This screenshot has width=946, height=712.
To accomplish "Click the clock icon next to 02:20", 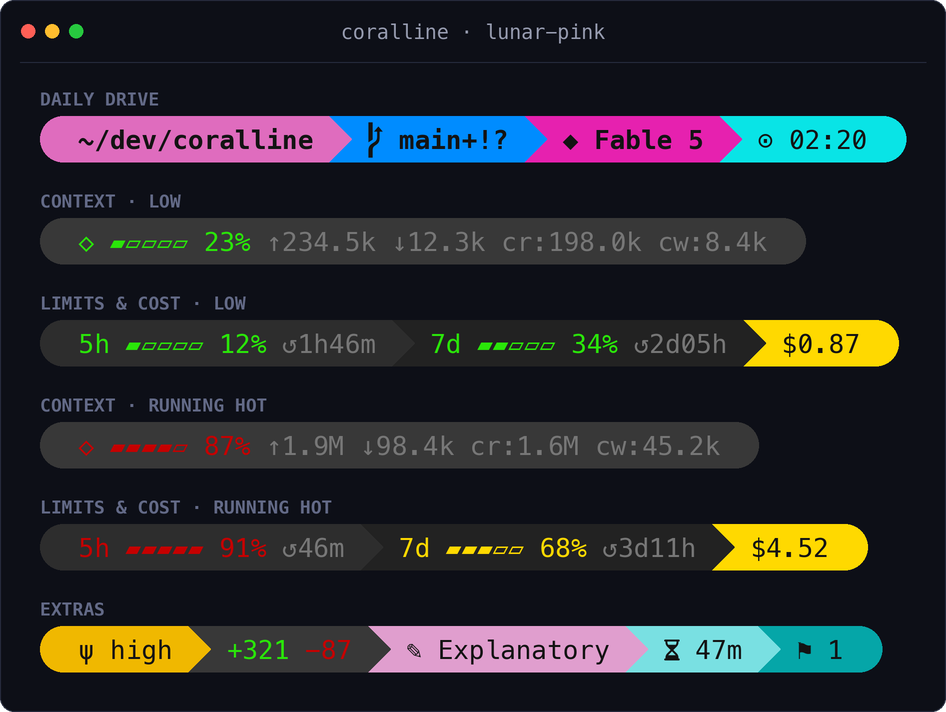I will coord(765,141).
